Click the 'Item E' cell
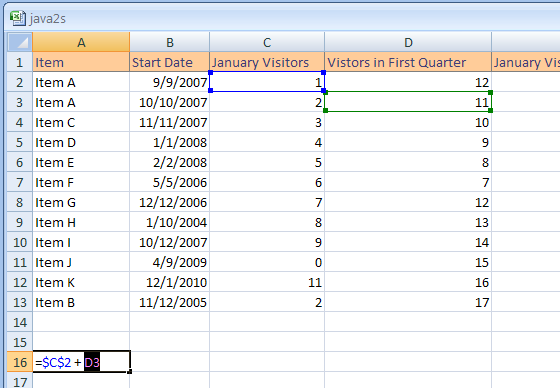Screen dimensions: 560x388 coord(81,163)
